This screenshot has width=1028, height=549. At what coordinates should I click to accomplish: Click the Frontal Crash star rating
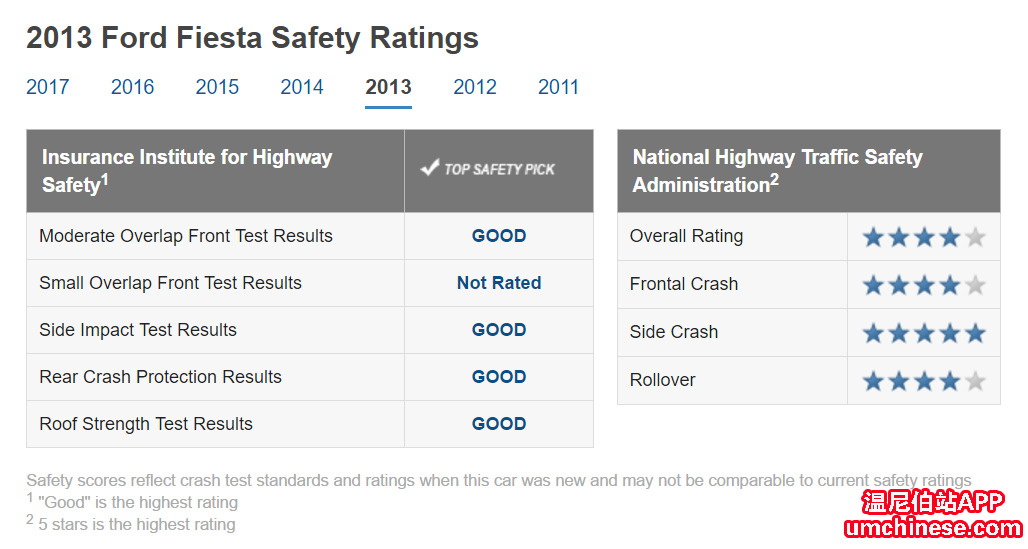(923, 285)
